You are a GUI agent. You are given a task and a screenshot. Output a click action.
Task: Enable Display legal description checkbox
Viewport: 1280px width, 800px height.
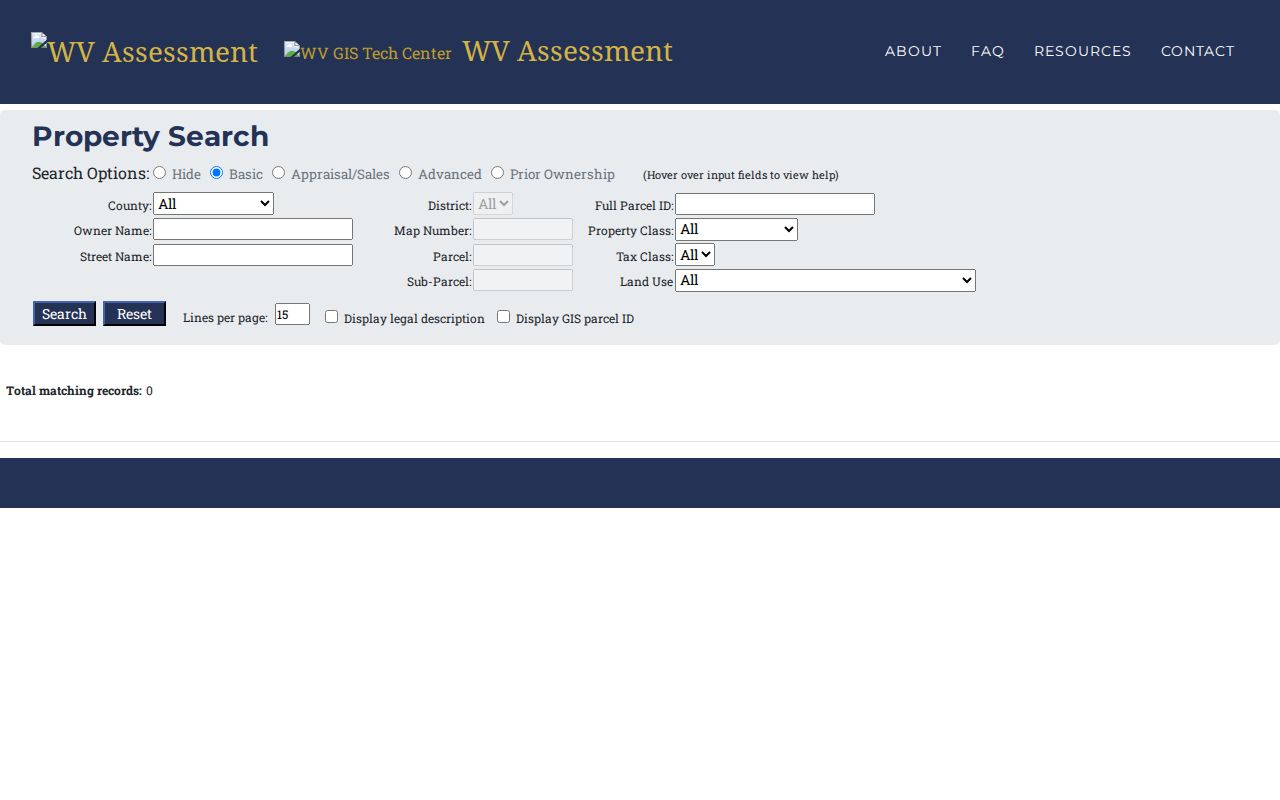(331, 317)
